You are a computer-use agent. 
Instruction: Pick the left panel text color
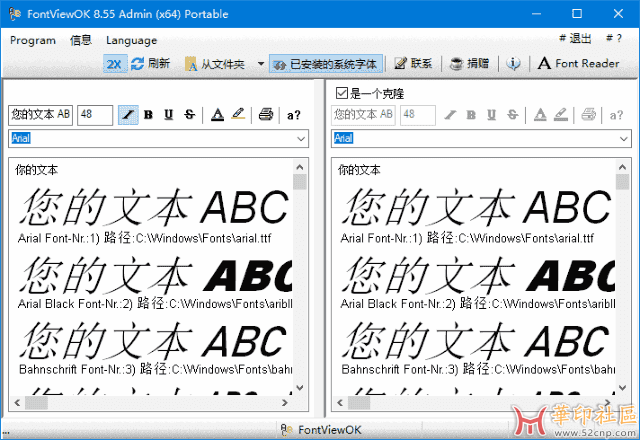pos(217,114)
